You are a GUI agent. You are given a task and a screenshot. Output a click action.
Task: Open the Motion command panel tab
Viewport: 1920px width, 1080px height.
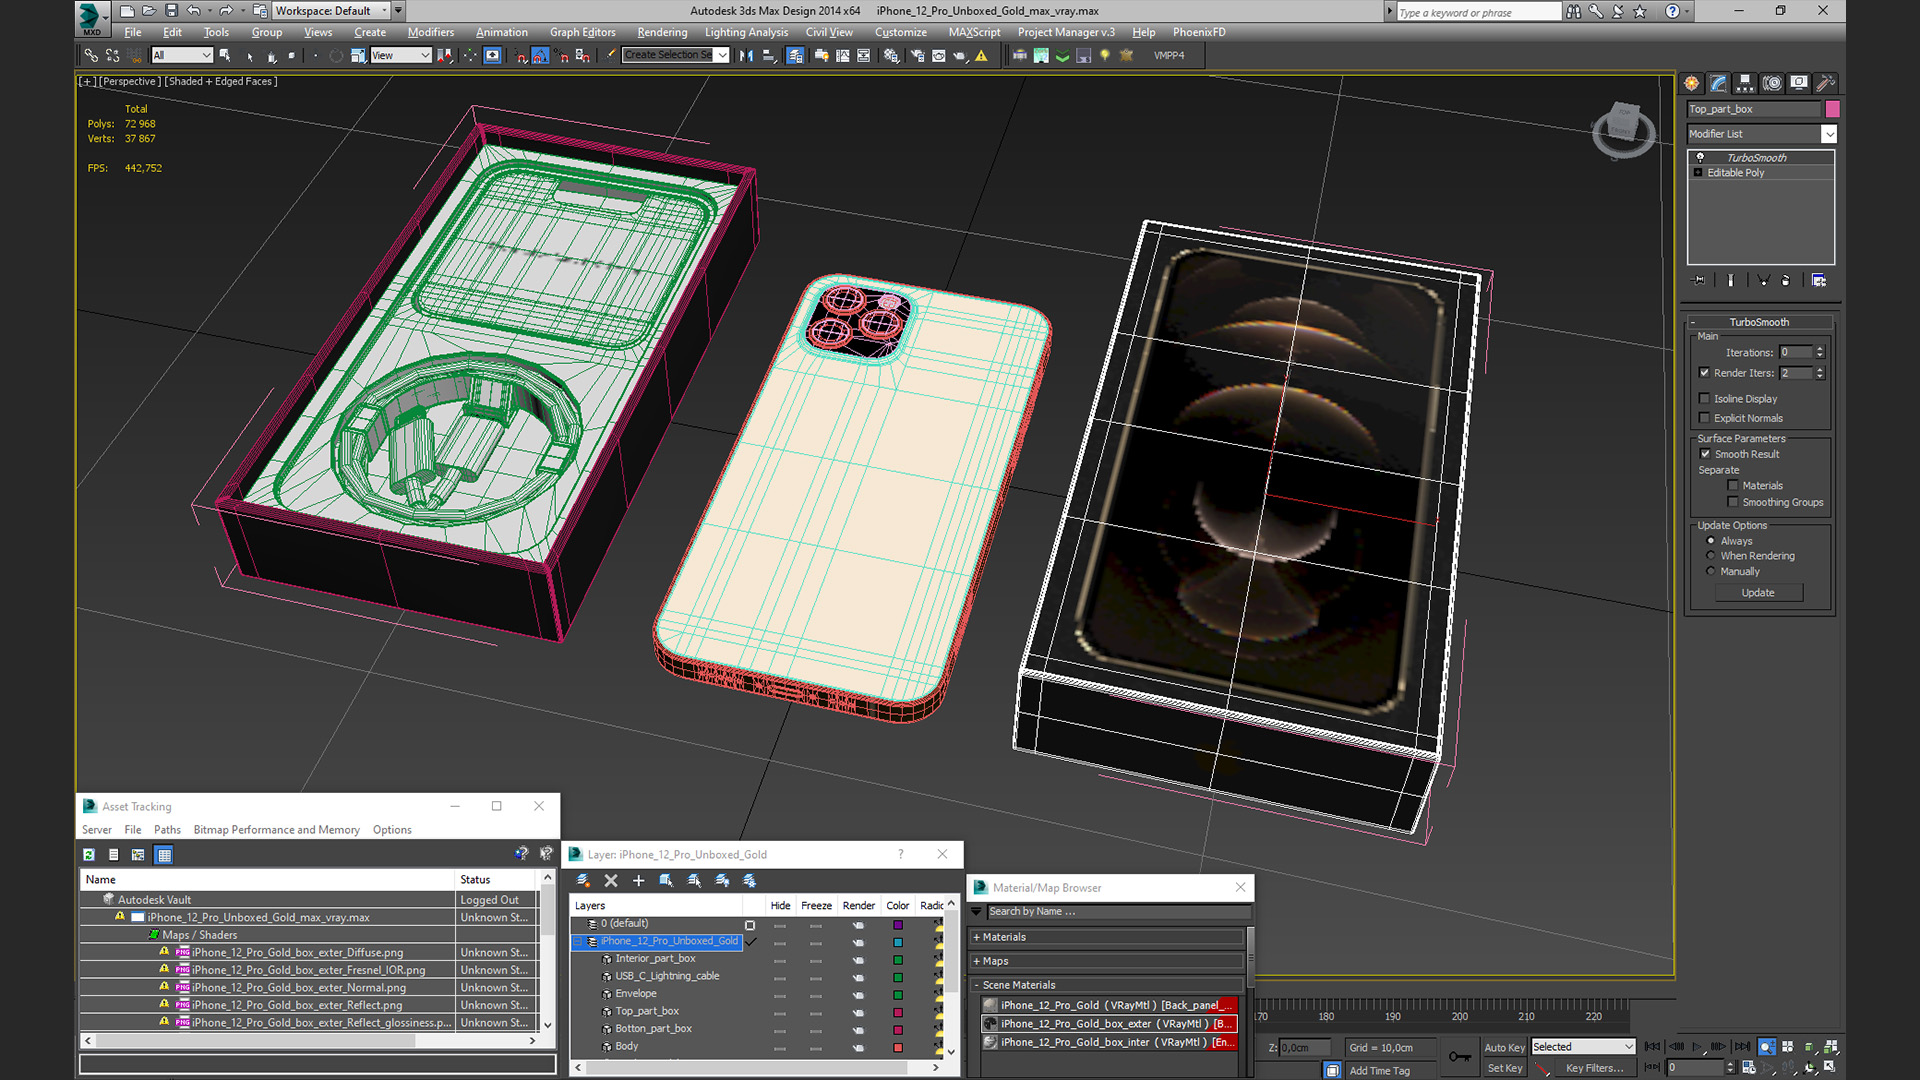pos(1772,83)
